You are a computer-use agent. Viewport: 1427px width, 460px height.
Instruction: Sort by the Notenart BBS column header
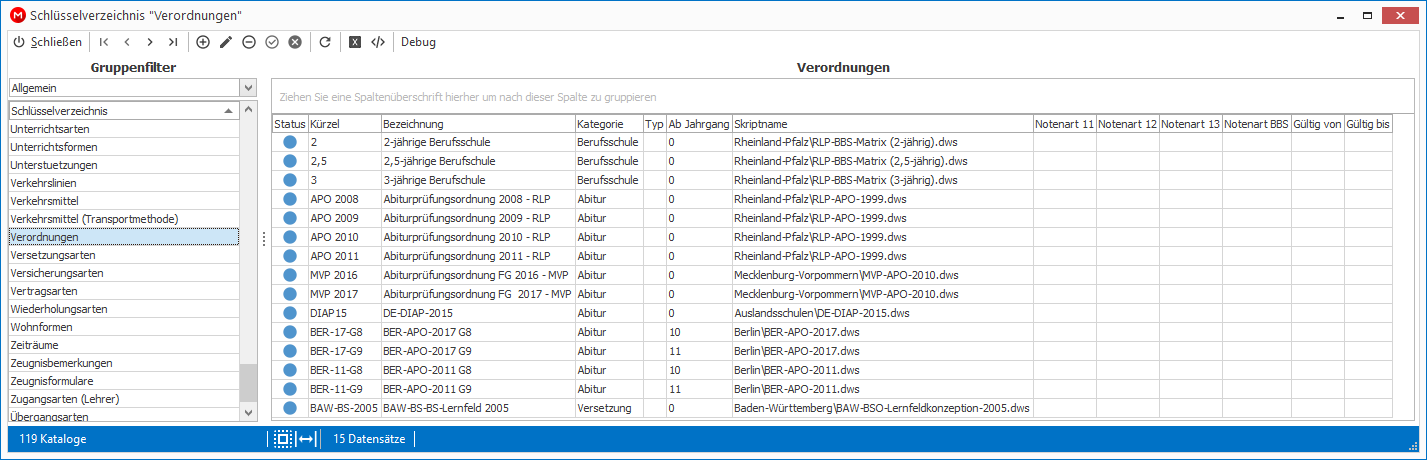1256,124
